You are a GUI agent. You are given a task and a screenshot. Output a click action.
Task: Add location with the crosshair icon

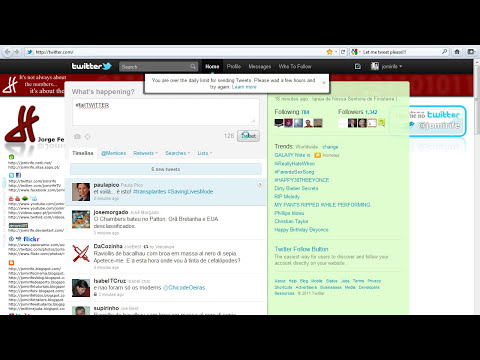click(88, 136)
